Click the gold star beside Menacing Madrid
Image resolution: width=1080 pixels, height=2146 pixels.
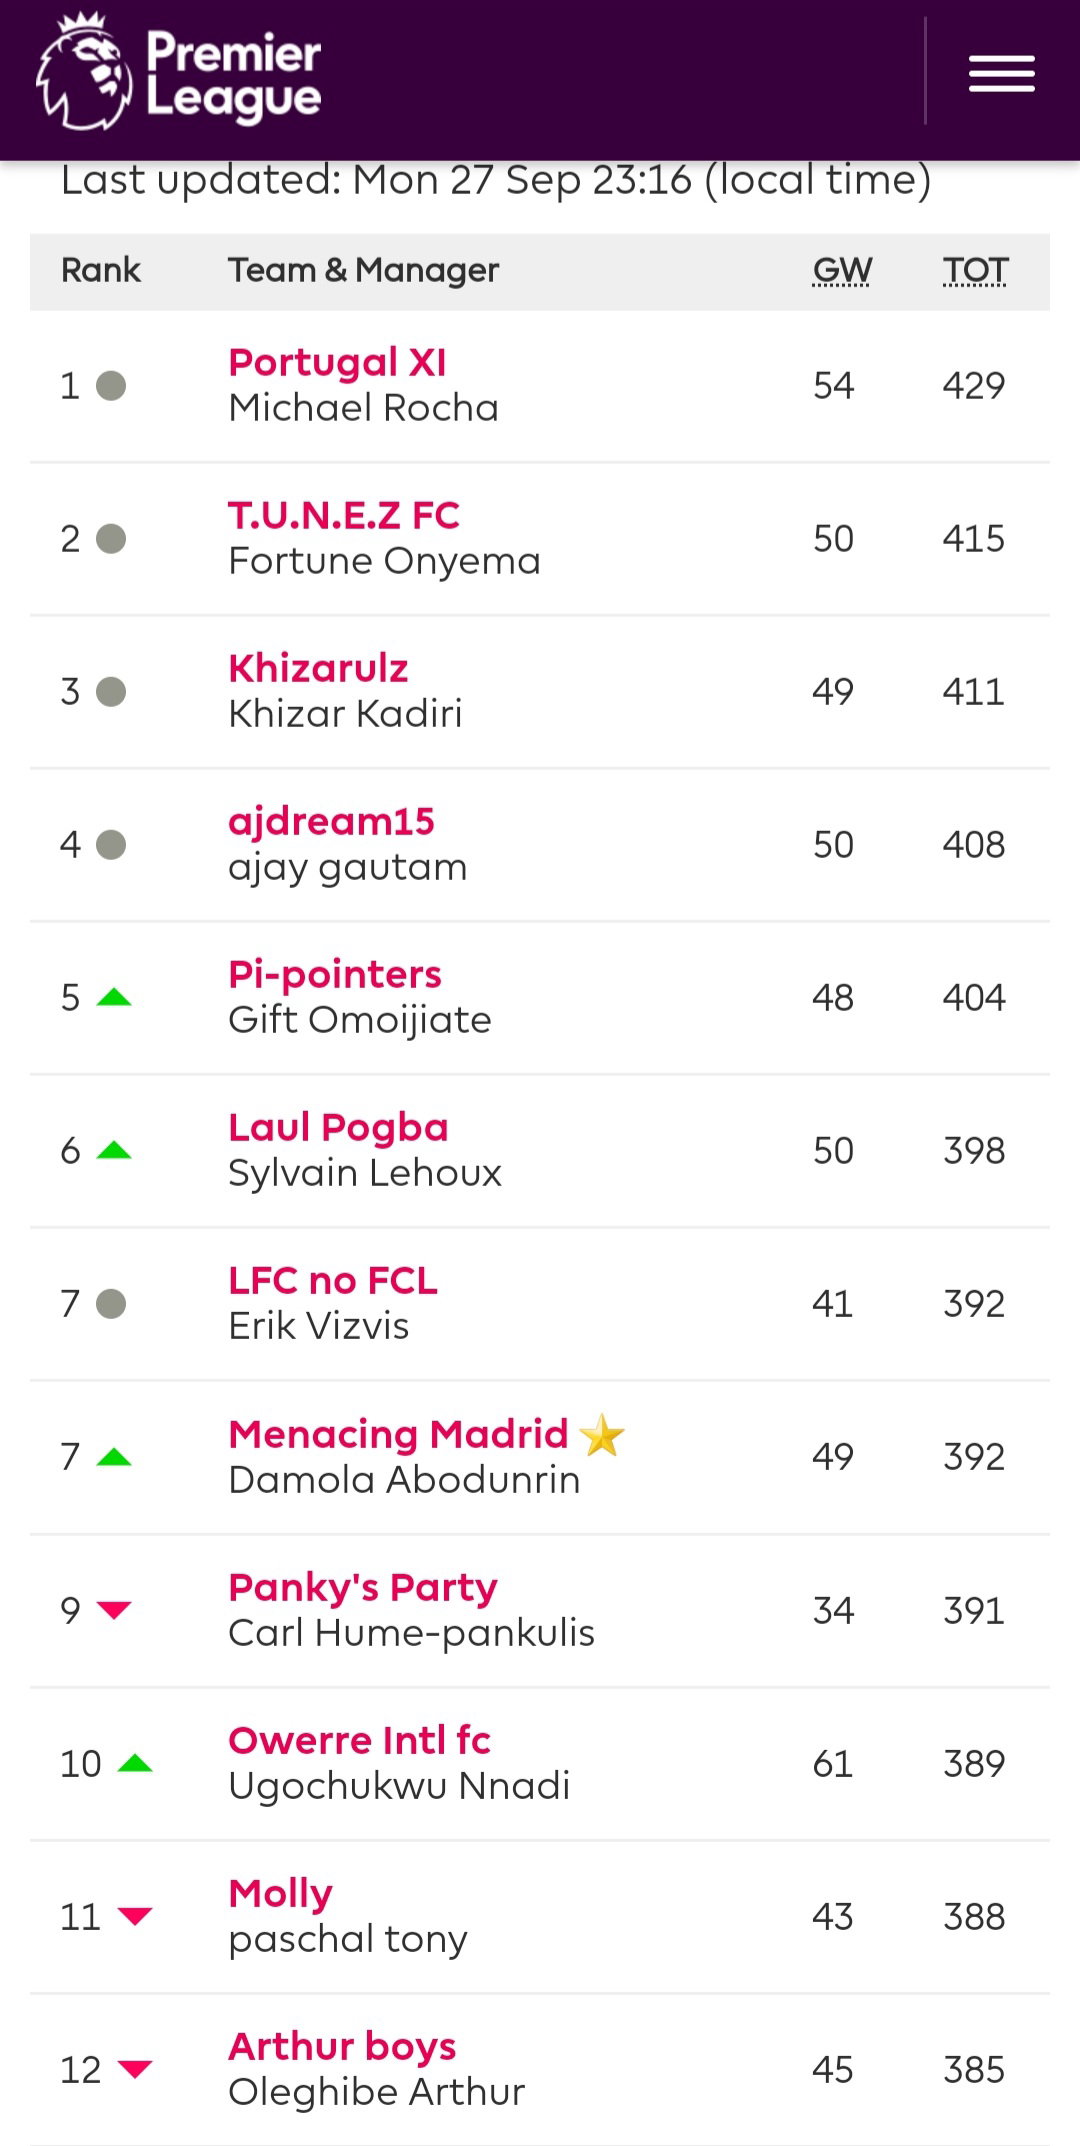click(x=602, y=1436)
